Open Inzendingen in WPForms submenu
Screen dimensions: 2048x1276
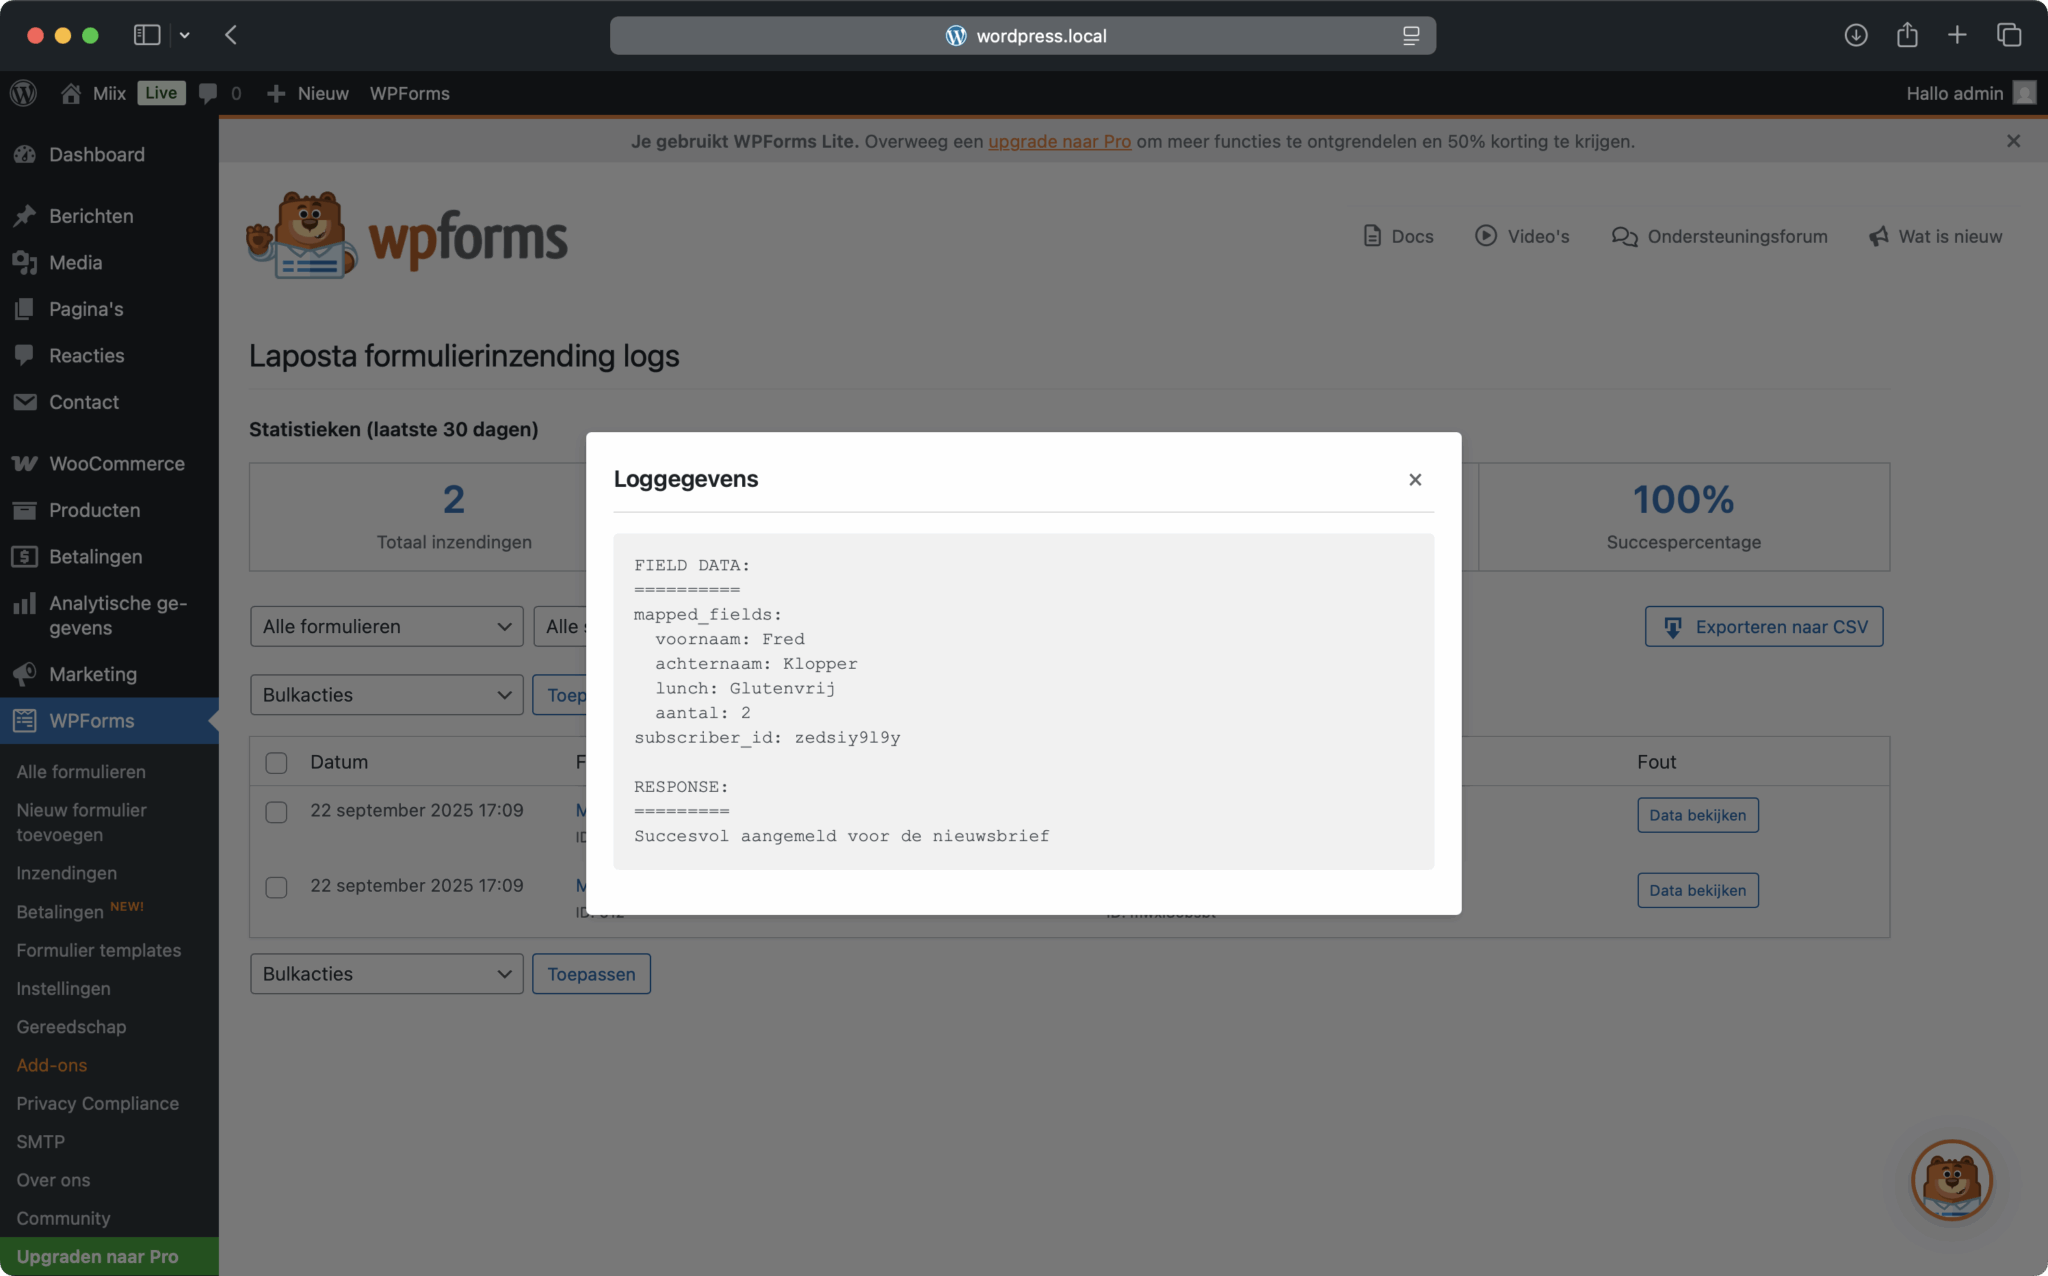(66, 873)
